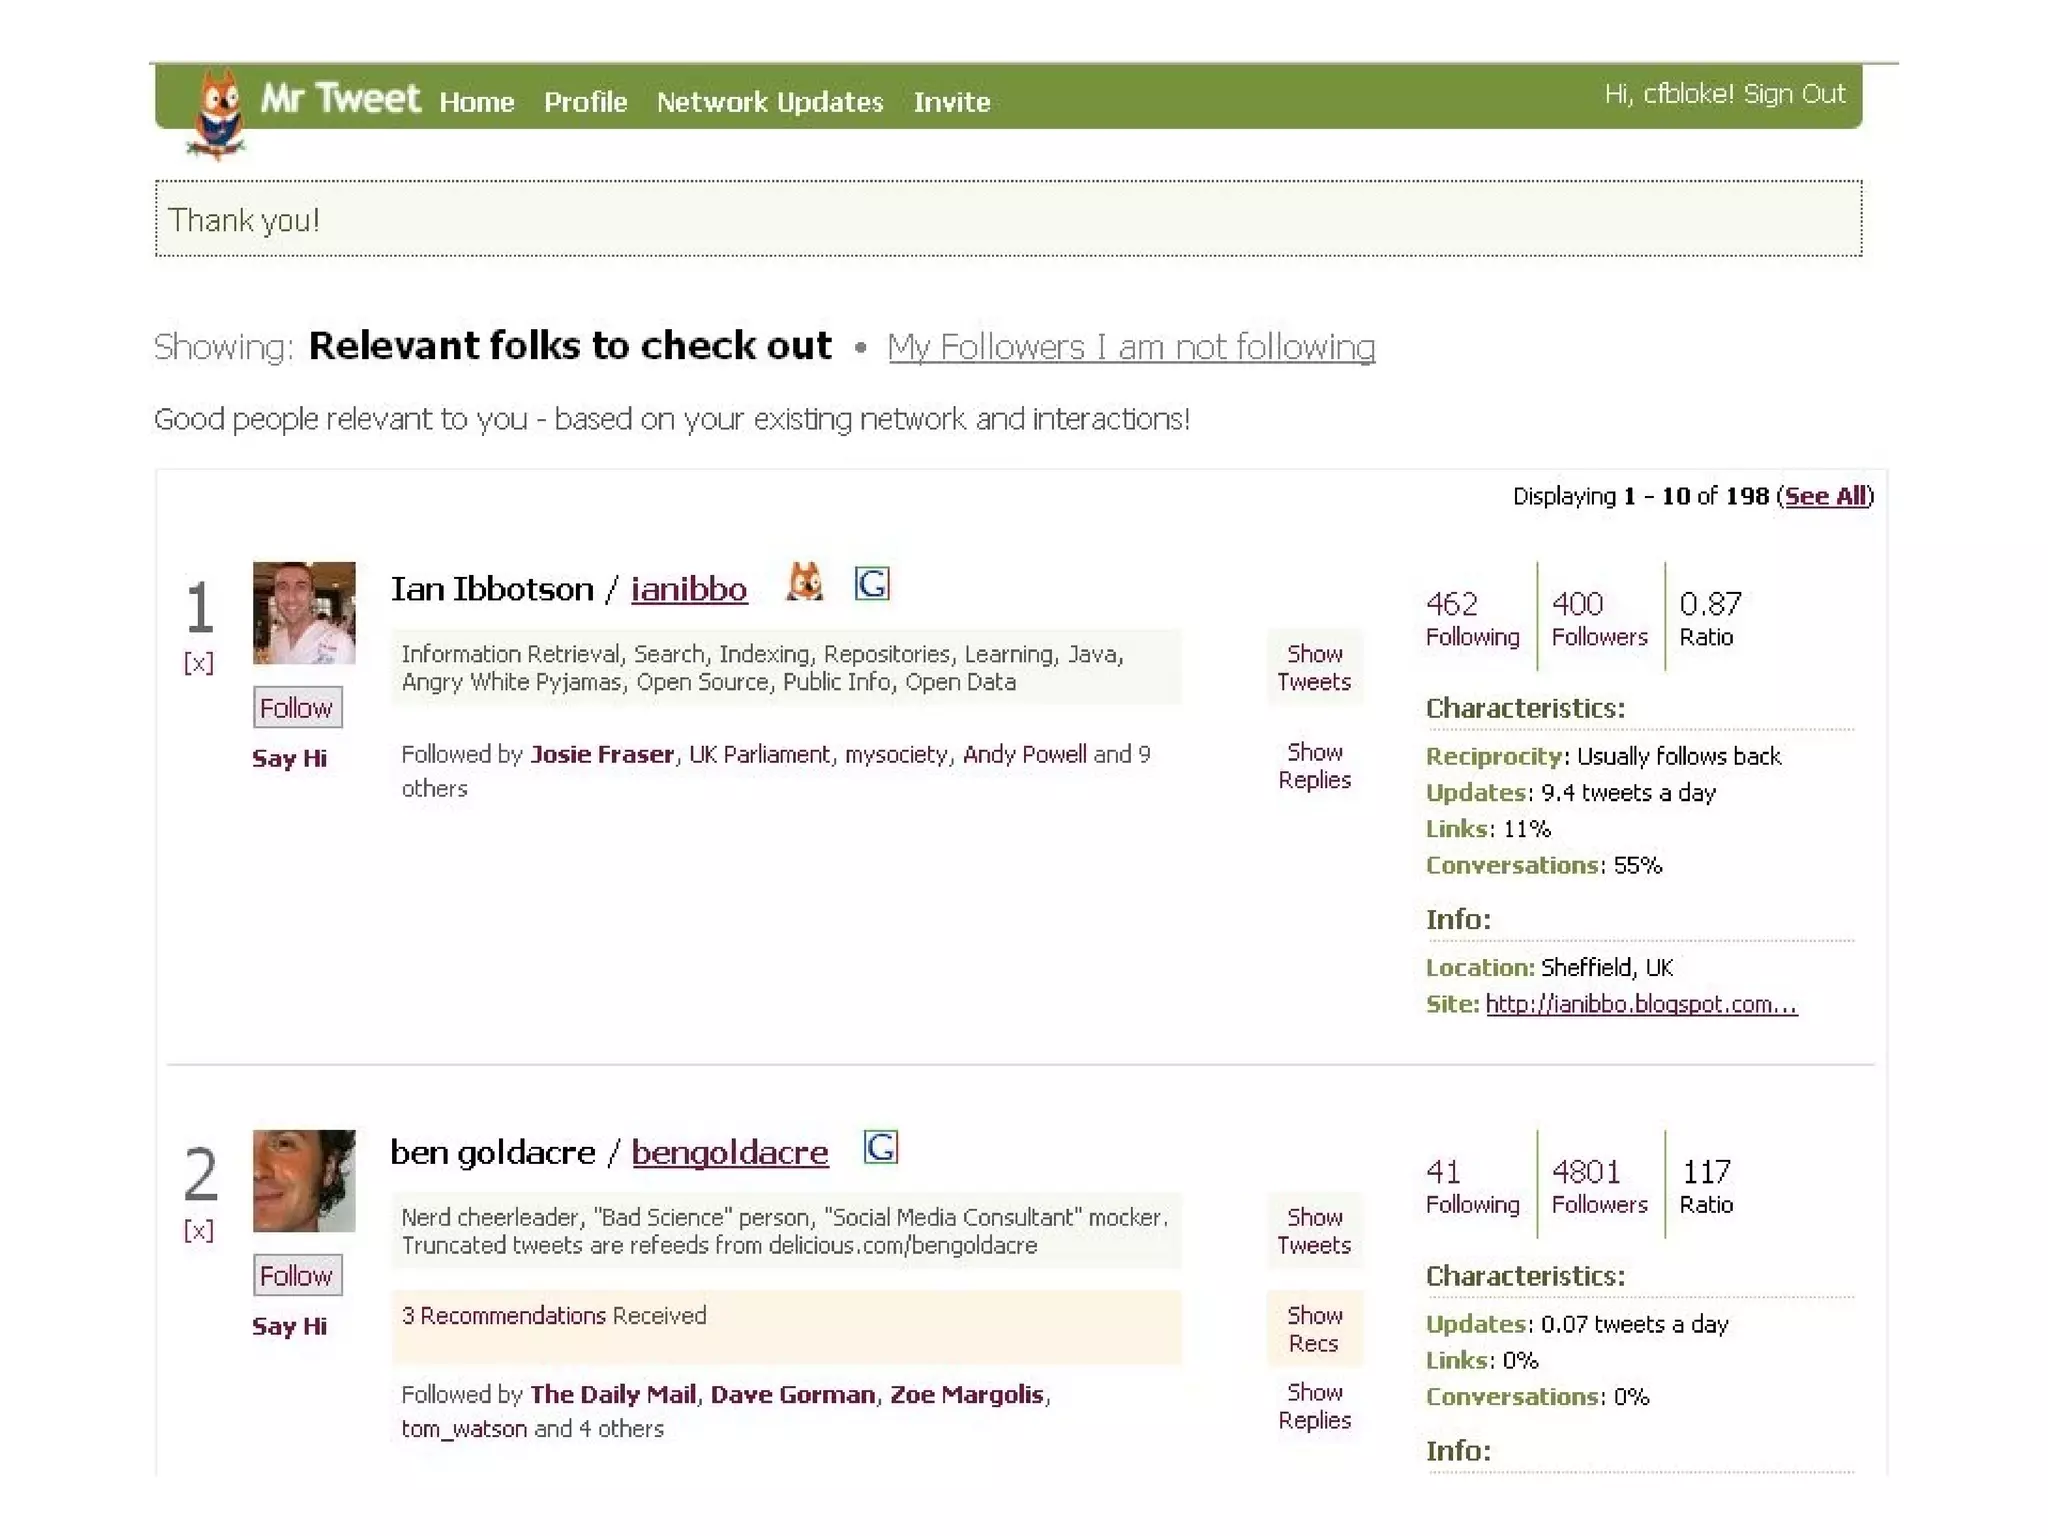This screenshot has height=1536, width=2048.
Task: Click See All results link
Action: [1825, 496]
